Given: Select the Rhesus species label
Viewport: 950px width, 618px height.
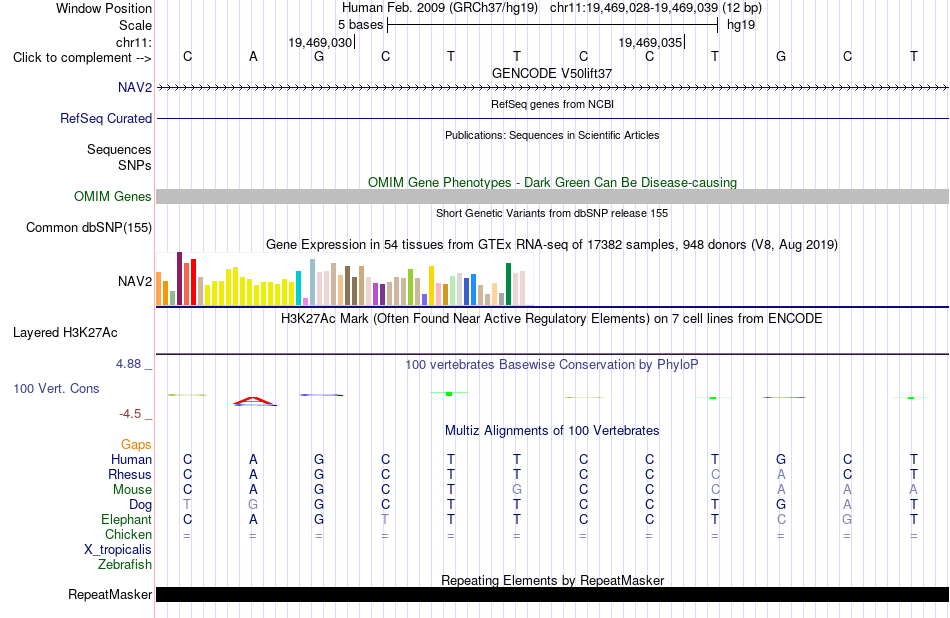Looking at the screenshot, I should tap(130, 474).
